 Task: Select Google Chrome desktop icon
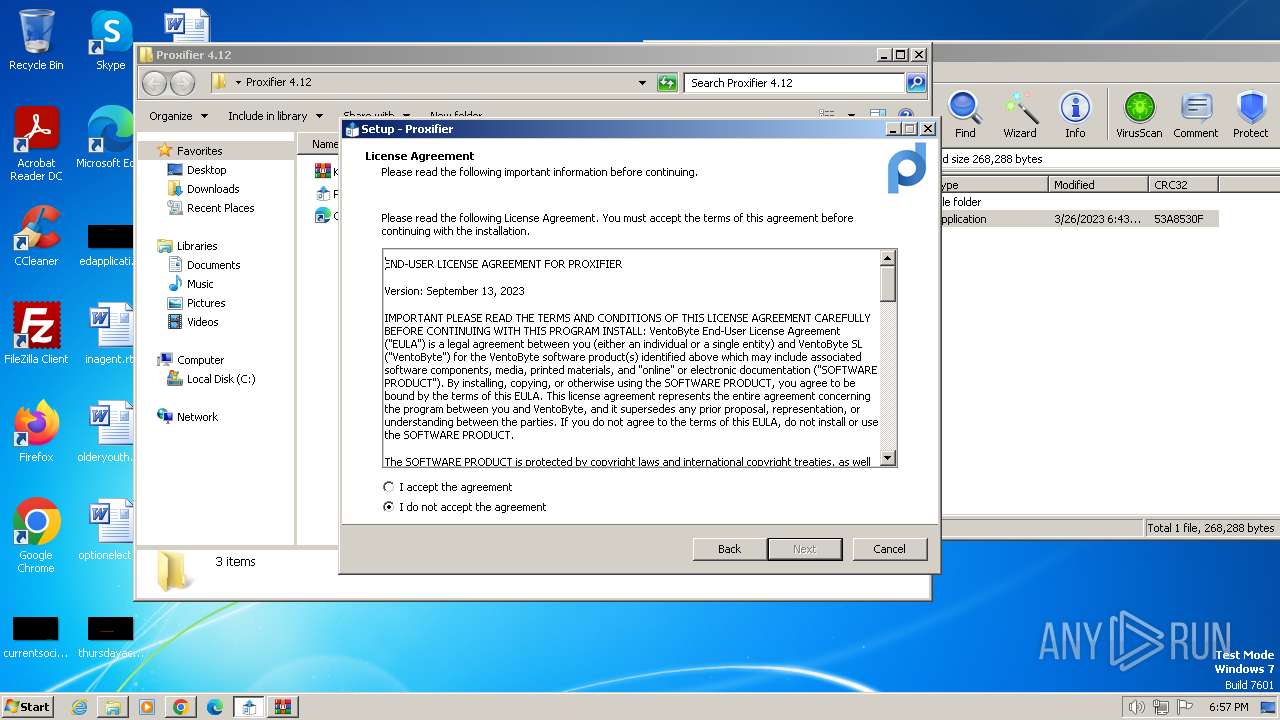tap(36, 536)
